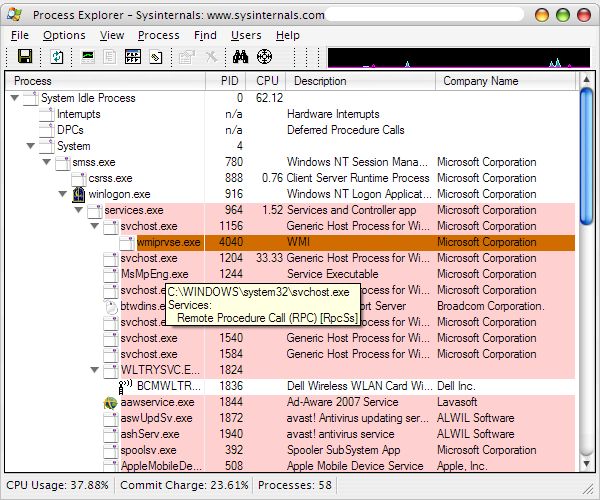Open the Users menu
The image size is (600, 500).
[x=246, y=35]
